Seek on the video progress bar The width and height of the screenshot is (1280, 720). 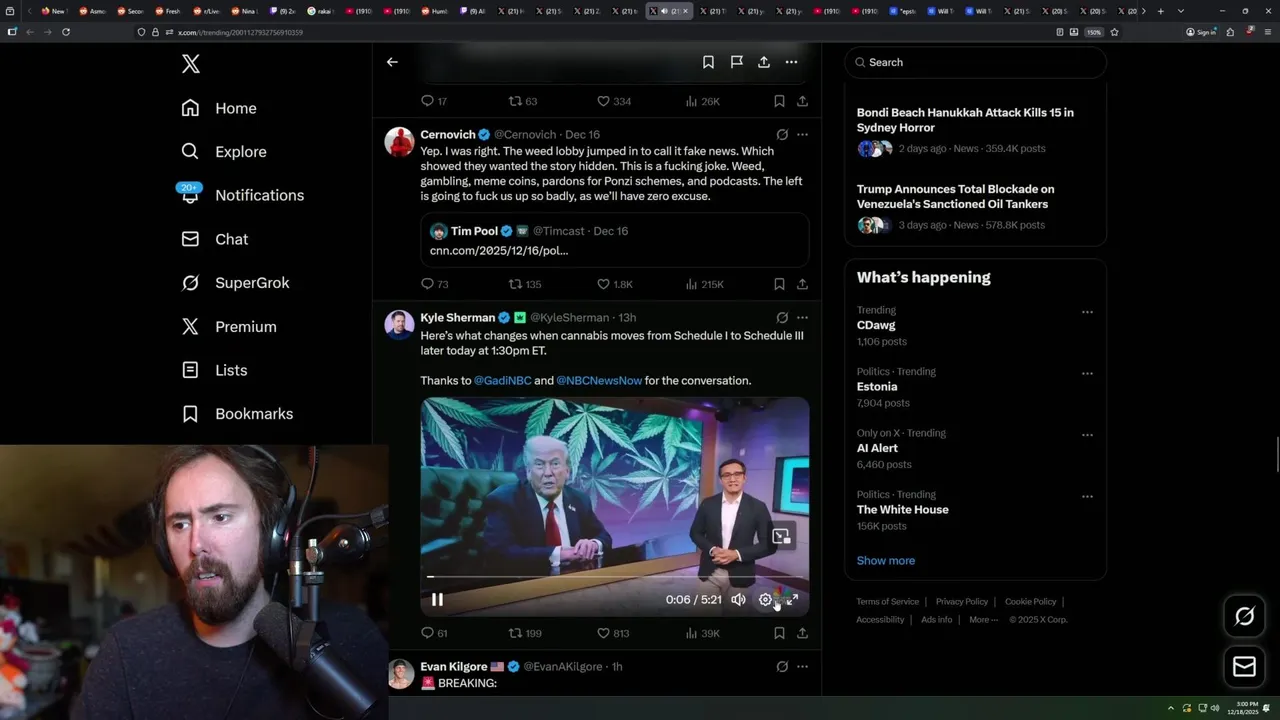(x=614, y=577)
